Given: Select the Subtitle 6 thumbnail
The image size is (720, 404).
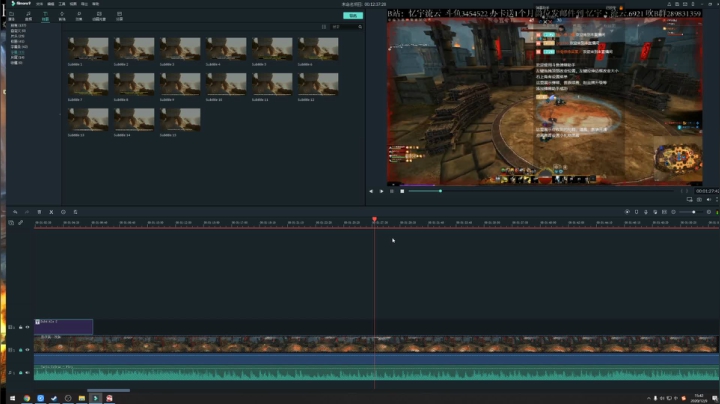Looking at the screenshot, I should coord(318,49).
